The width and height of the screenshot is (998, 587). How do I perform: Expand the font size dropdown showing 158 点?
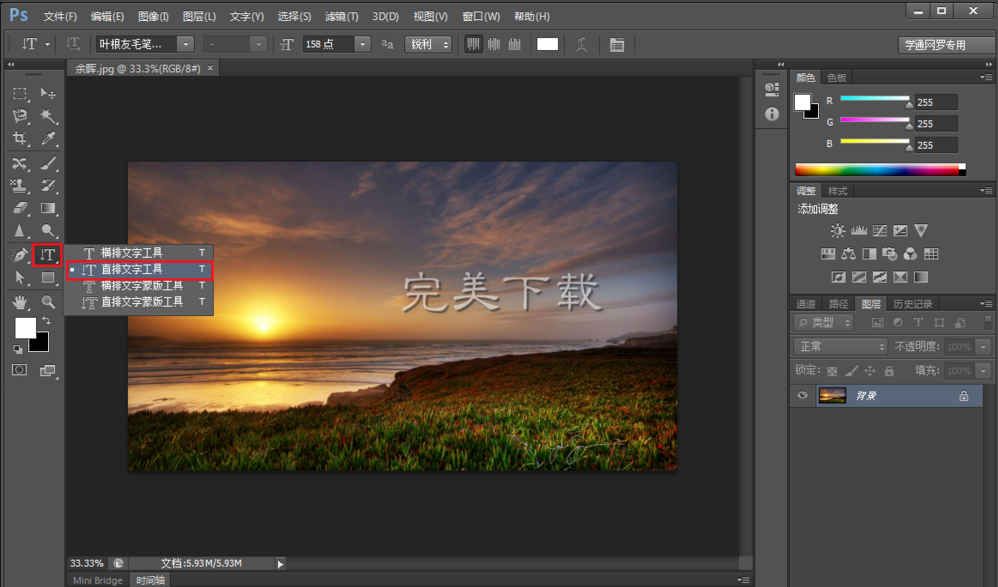[x=361, y=44]
